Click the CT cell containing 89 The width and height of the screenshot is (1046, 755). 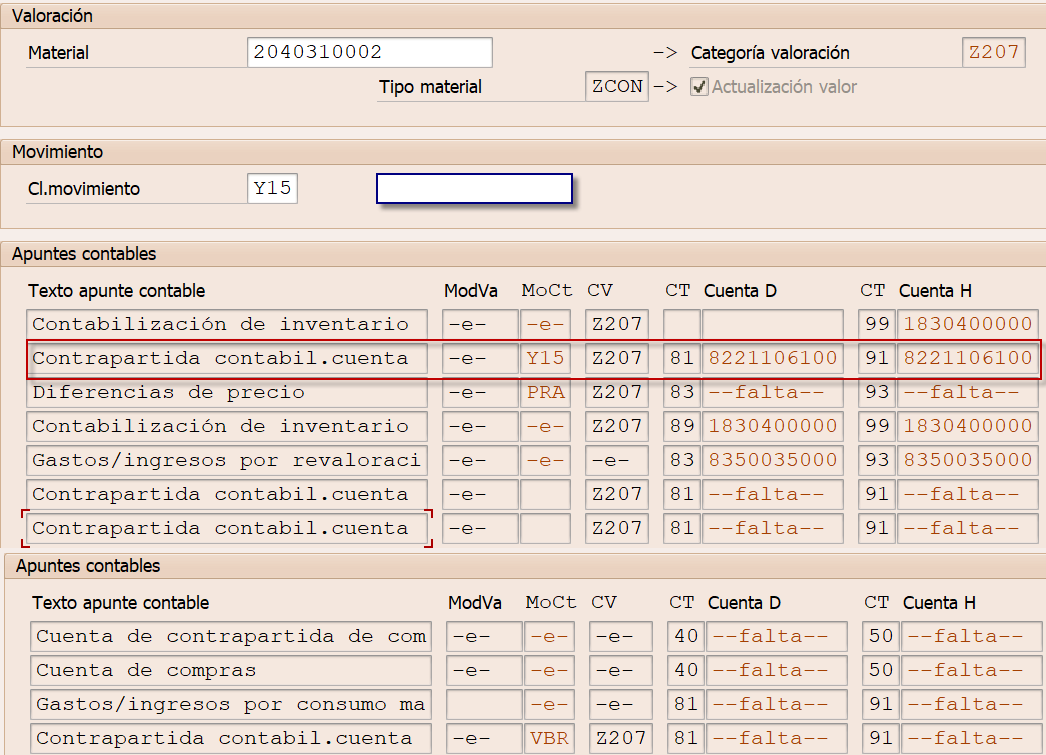click(680, 426)
